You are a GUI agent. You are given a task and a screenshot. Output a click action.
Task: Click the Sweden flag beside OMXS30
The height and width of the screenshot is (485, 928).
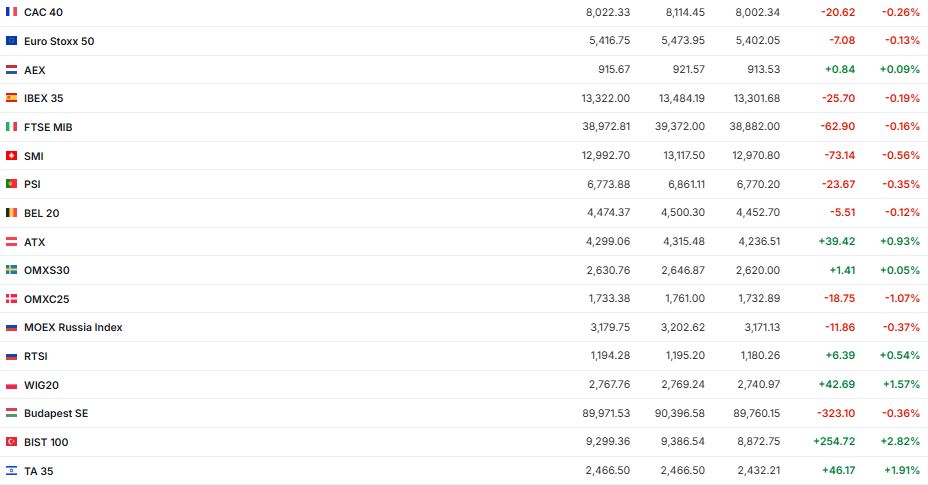pyautogui.click(x=11, y=270)
